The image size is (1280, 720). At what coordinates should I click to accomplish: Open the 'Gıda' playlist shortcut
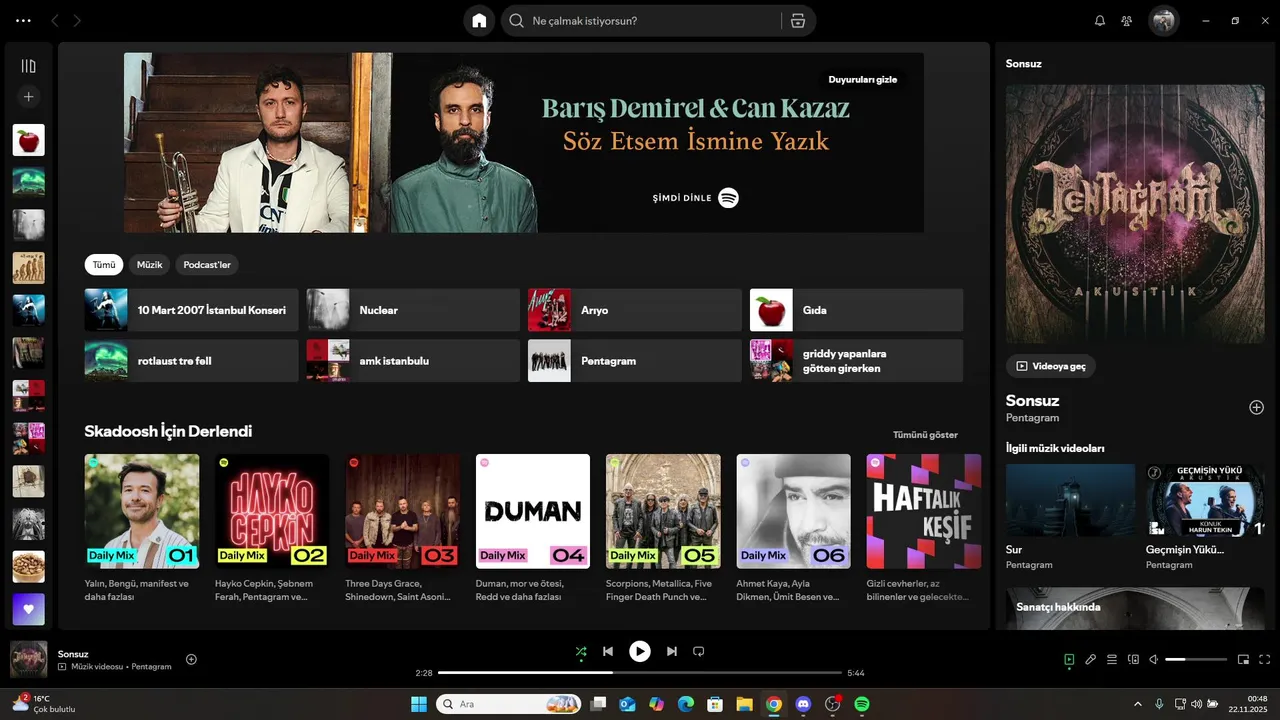click(856, 310)
